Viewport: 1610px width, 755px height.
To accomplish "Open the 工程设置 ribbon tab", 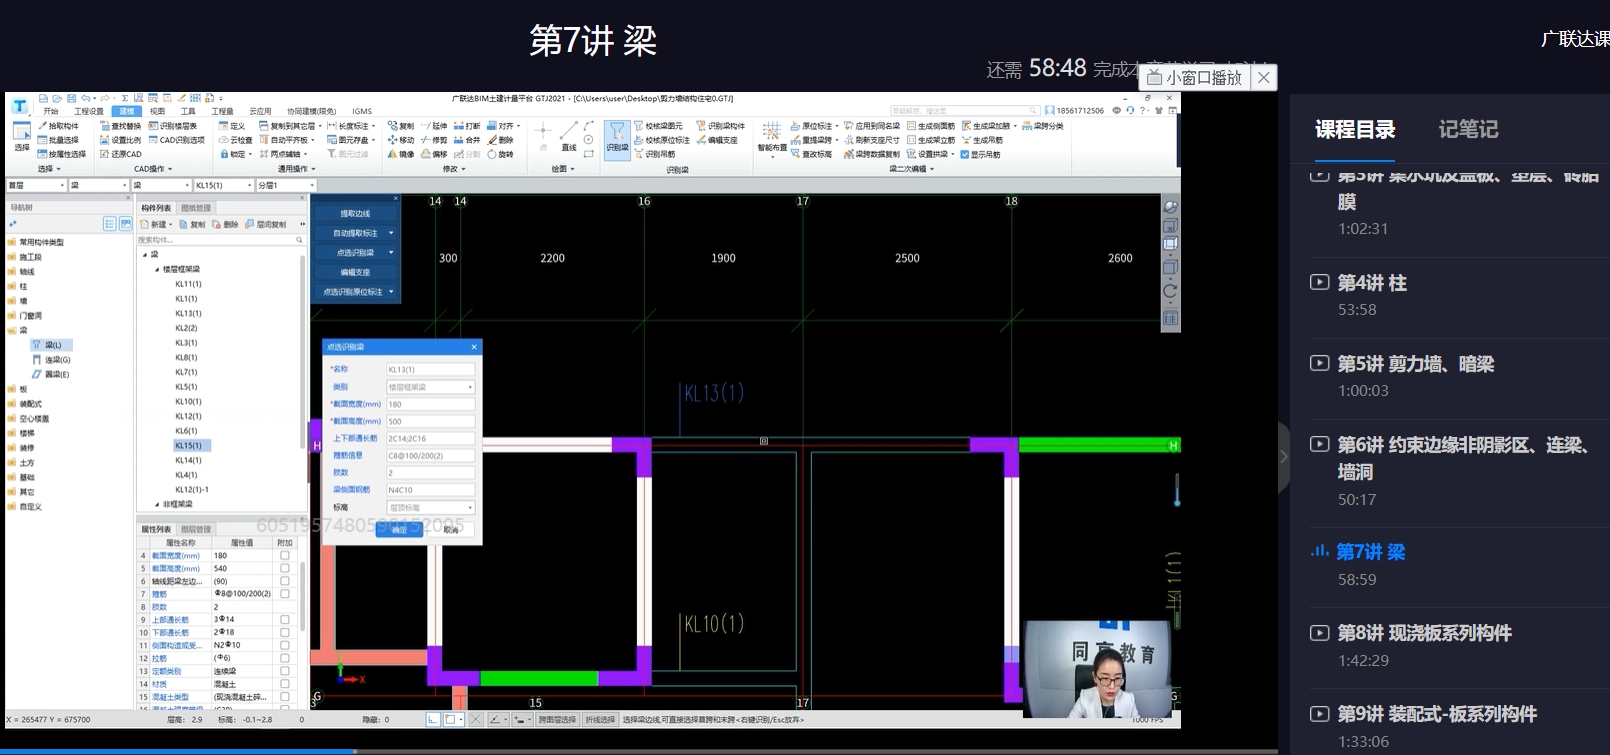I will [x=89, y=112].
